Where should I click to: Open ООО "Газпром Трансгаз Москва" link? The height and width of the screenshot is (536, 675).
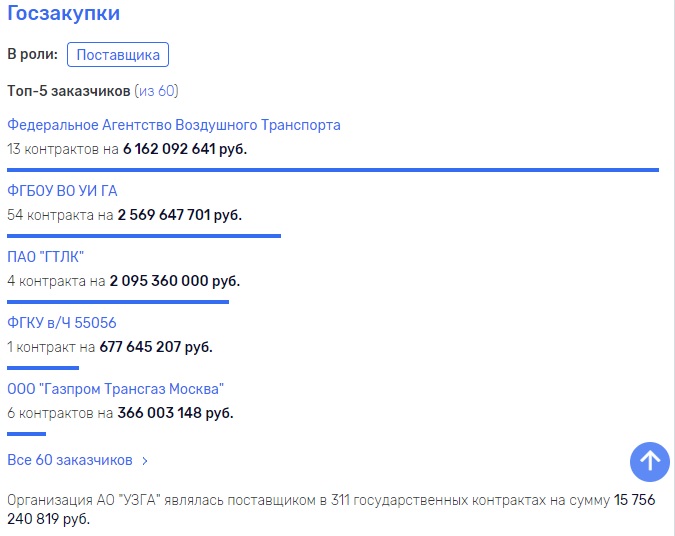pyautogui.click(x=115, y=389)
